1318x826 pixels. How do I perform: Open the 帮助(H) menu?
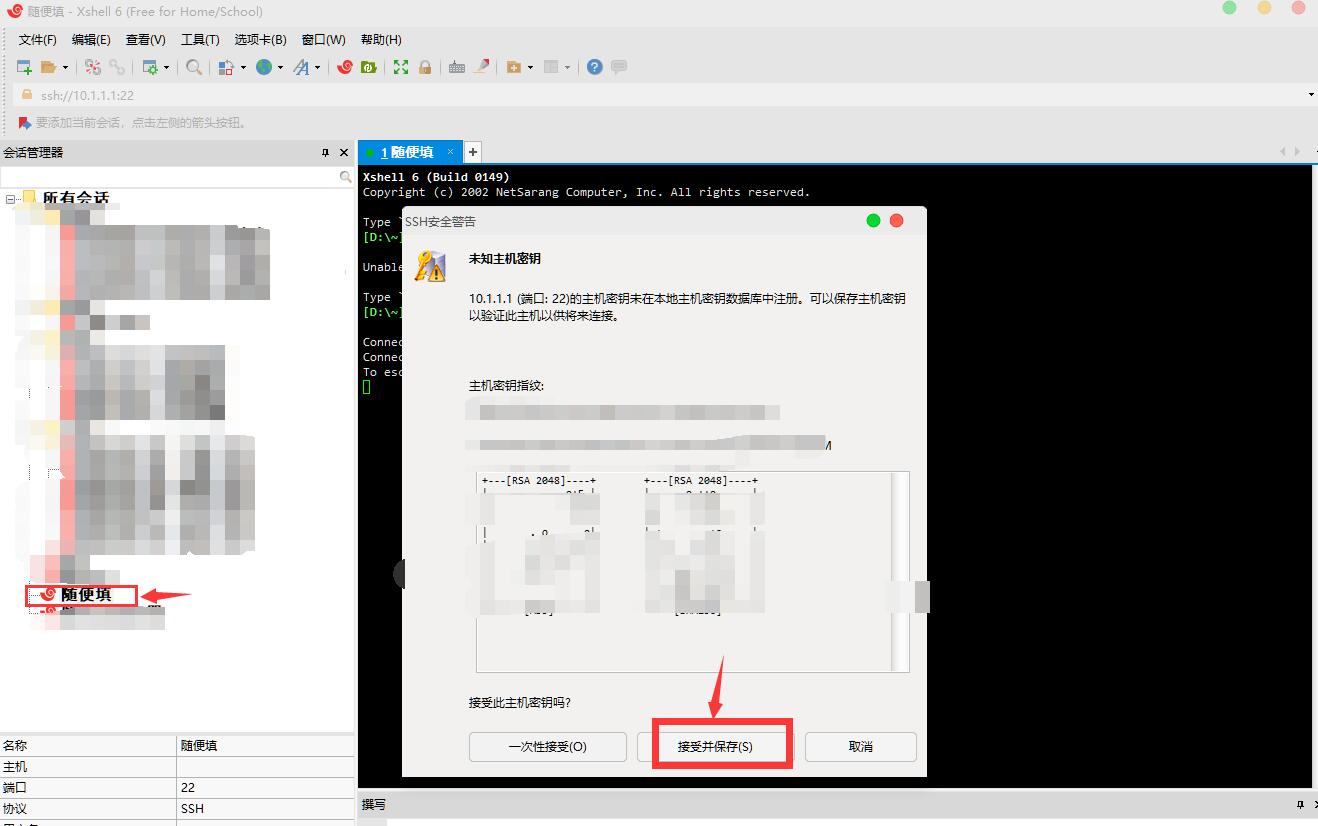click(381, 40)
